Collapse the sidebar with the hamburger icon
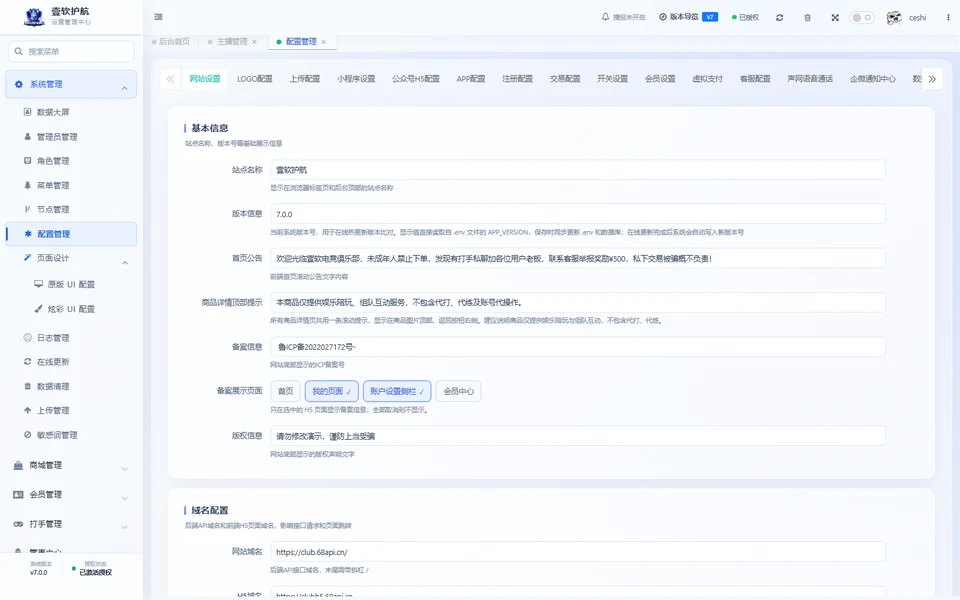This screenshot has width=960, height=600. tap(159, 17)
